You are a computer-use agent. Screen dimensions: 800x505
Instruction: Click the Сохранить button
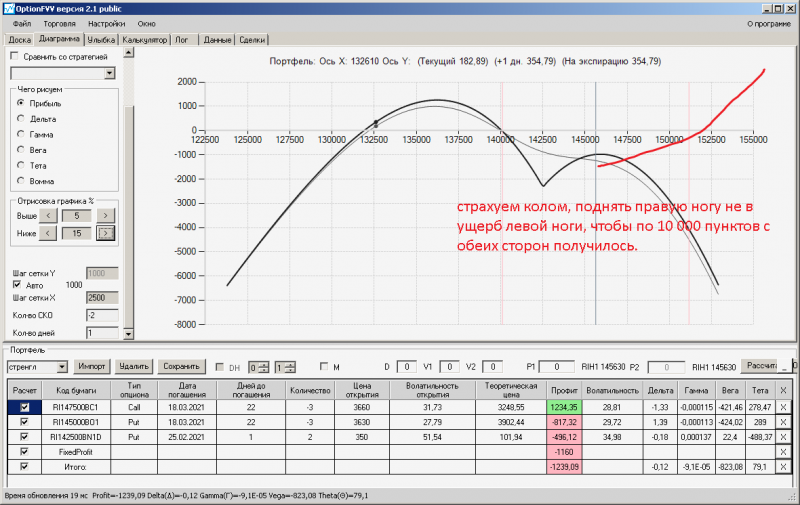pyautogui.click(x=181, y=366)
